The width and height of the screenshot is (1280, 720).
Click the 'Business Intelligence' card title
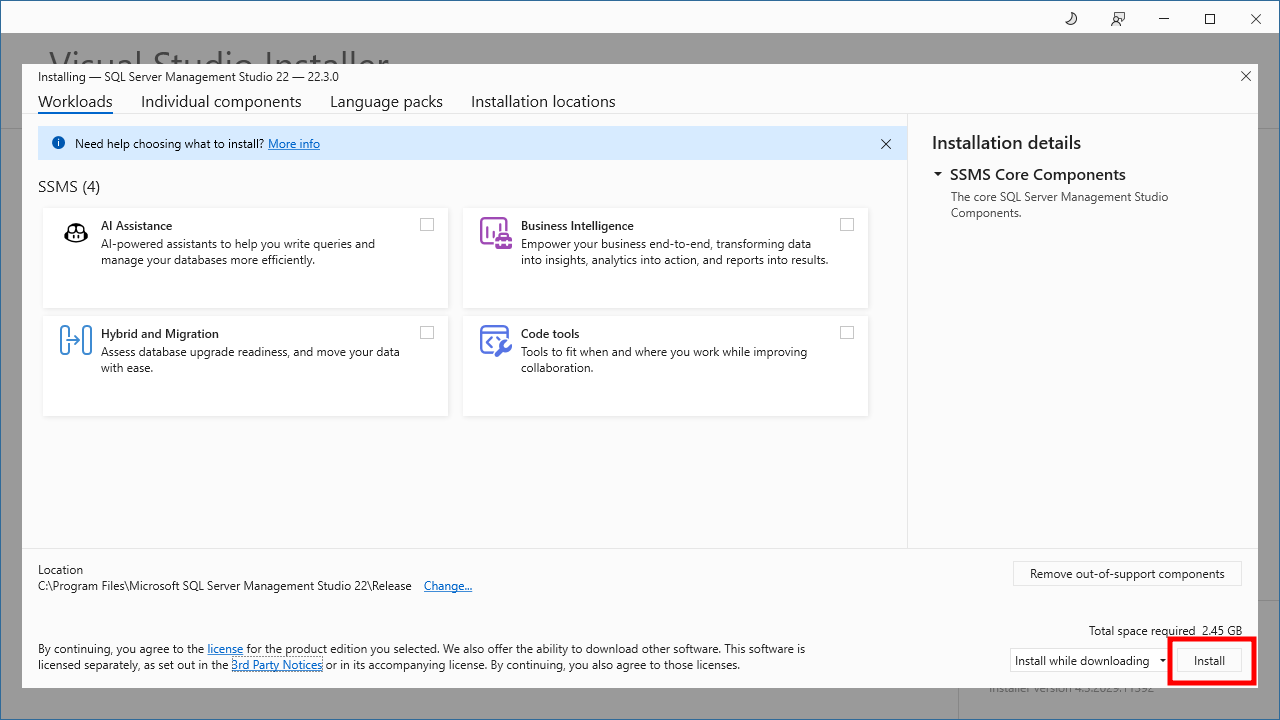pos(577,226)
